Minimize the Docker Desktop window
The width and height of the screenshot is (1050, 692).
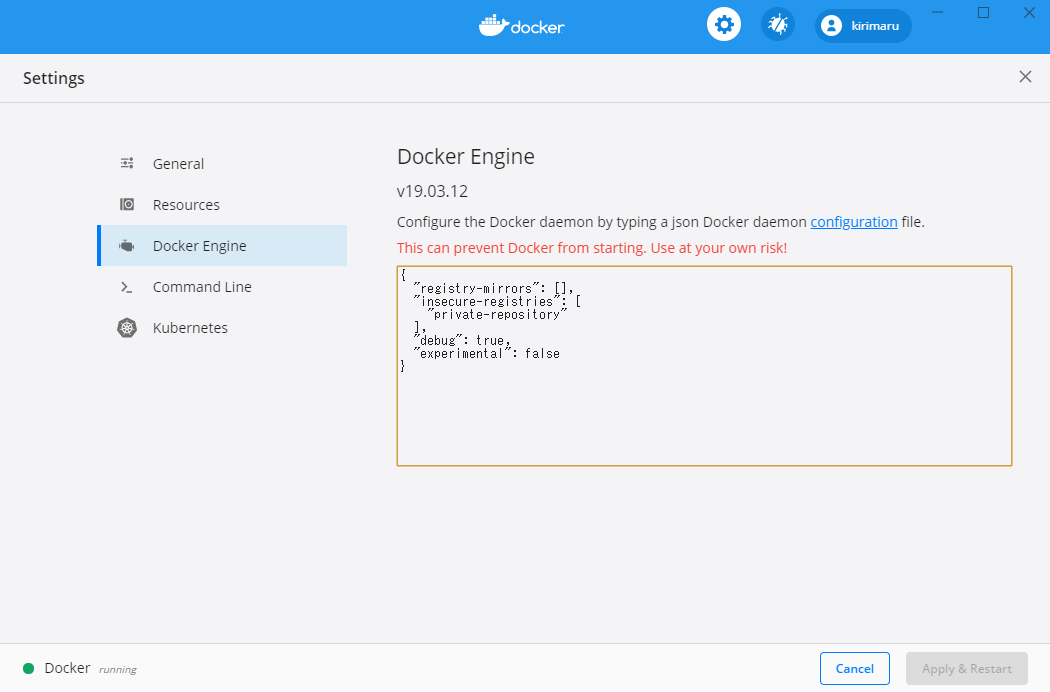click(938, 13)
